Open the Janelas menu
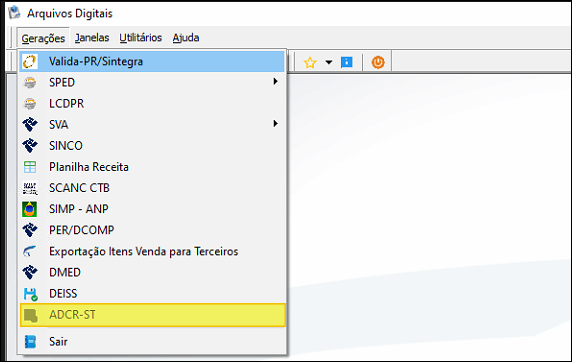Screen dimensions: 572x362 [92, 38]
